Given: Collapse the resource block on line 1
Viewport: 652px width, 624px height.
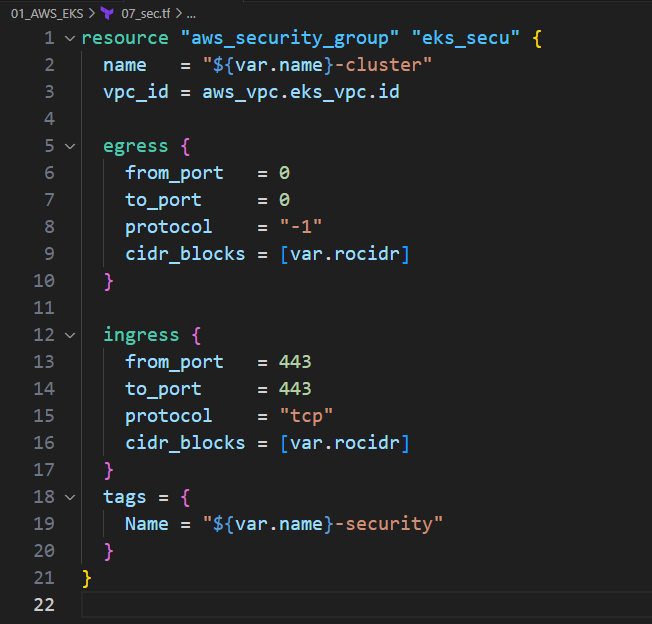Looking at the screenshot, I should tap(70, 39).
